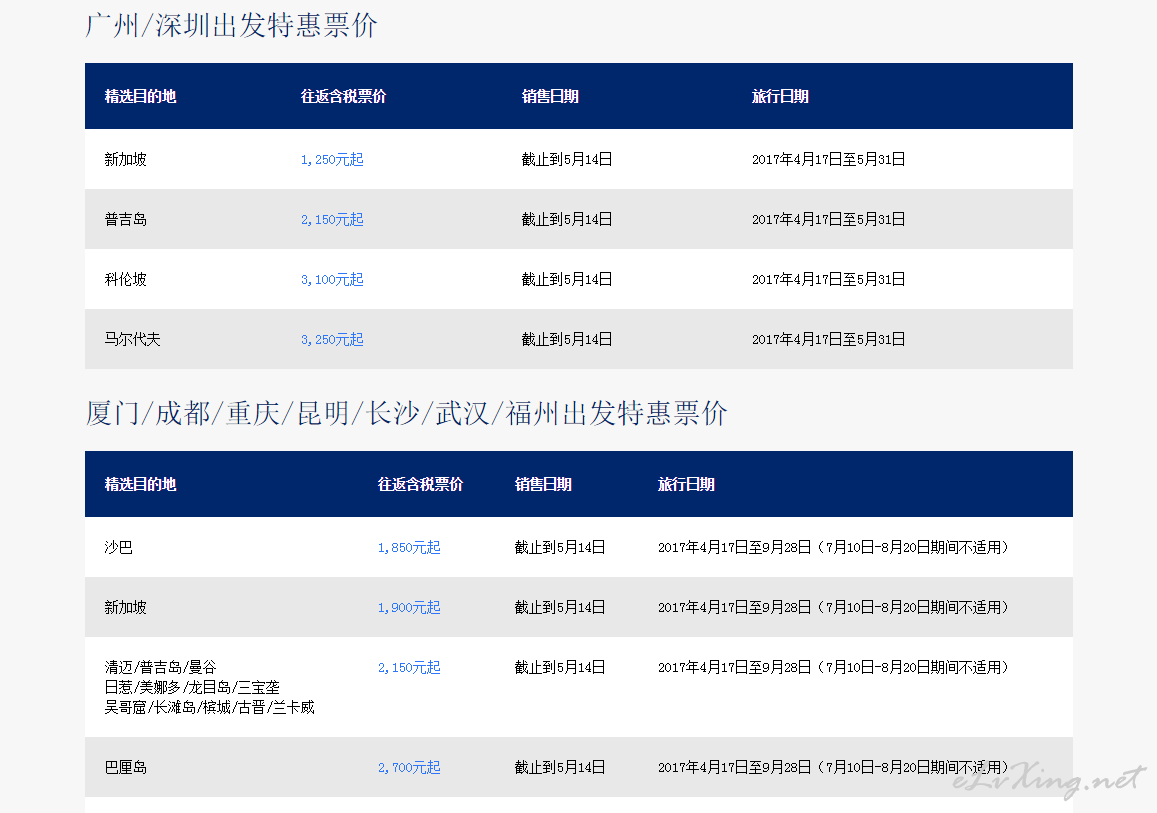Click 精选目的地 header in the 广州/深圳 table
This screenshot has width=1157, height=813.
[x=140, y=96]
